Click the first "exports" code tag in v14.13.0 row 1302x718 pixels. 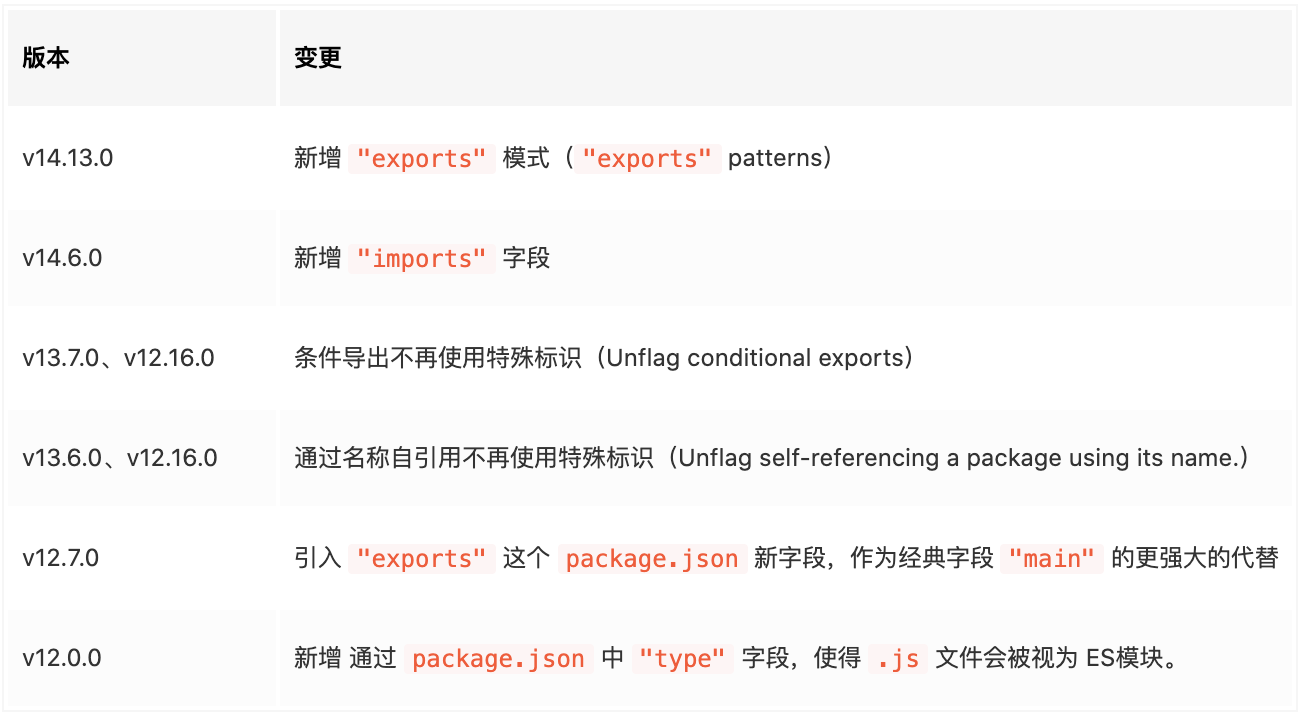(421, 159)
